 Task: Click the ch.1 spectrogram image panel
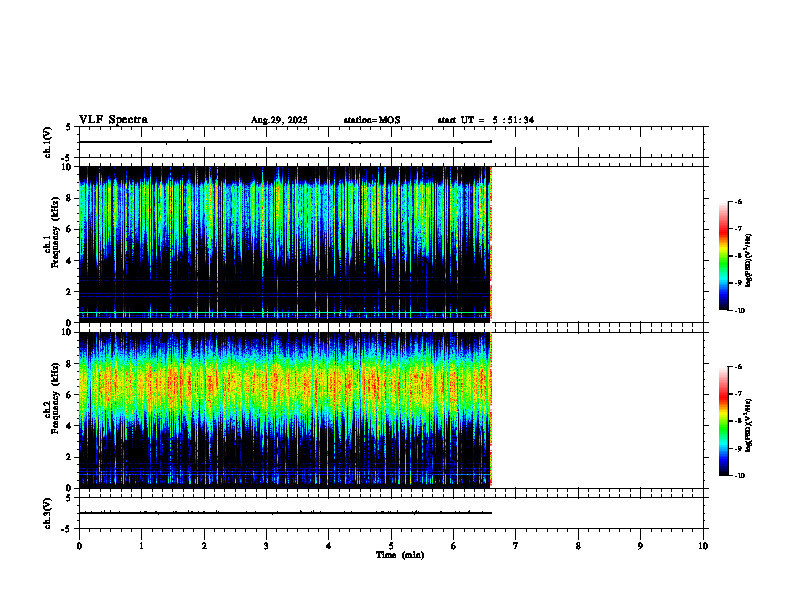pyautogui.click(x=285, y=244)
